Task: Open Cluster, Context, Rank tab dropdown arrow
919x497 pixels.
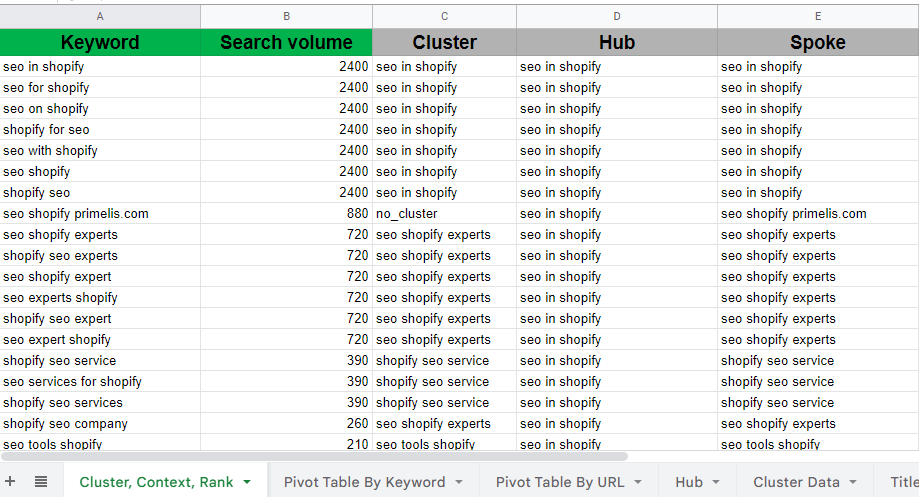Action: 247,482
